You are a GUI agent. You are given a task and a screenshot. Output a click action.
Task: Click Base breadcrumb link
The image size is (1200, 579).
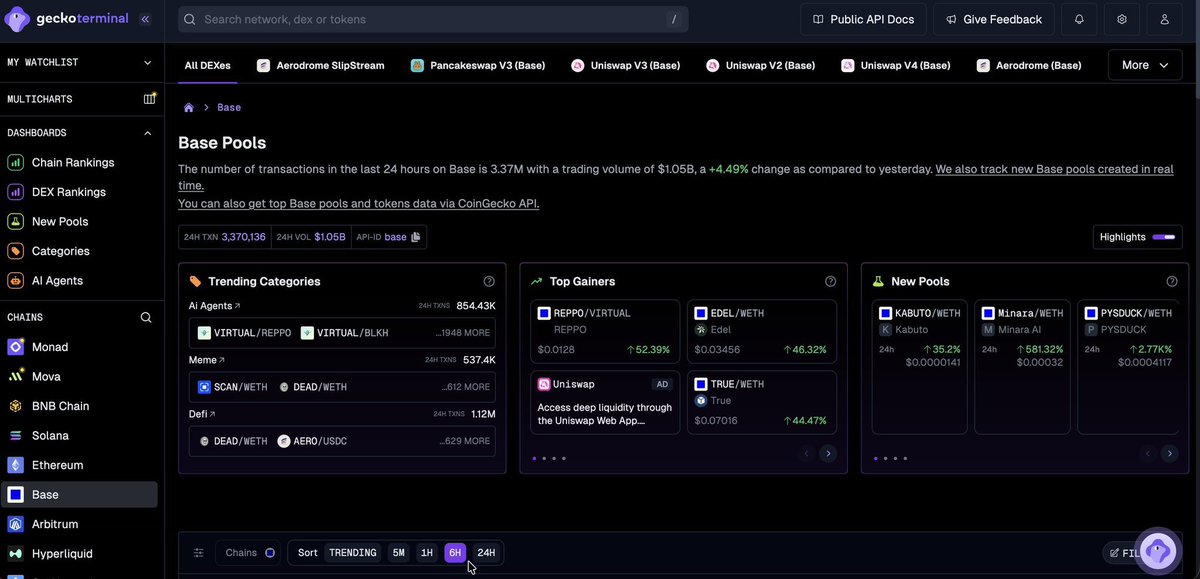point(229,107)
